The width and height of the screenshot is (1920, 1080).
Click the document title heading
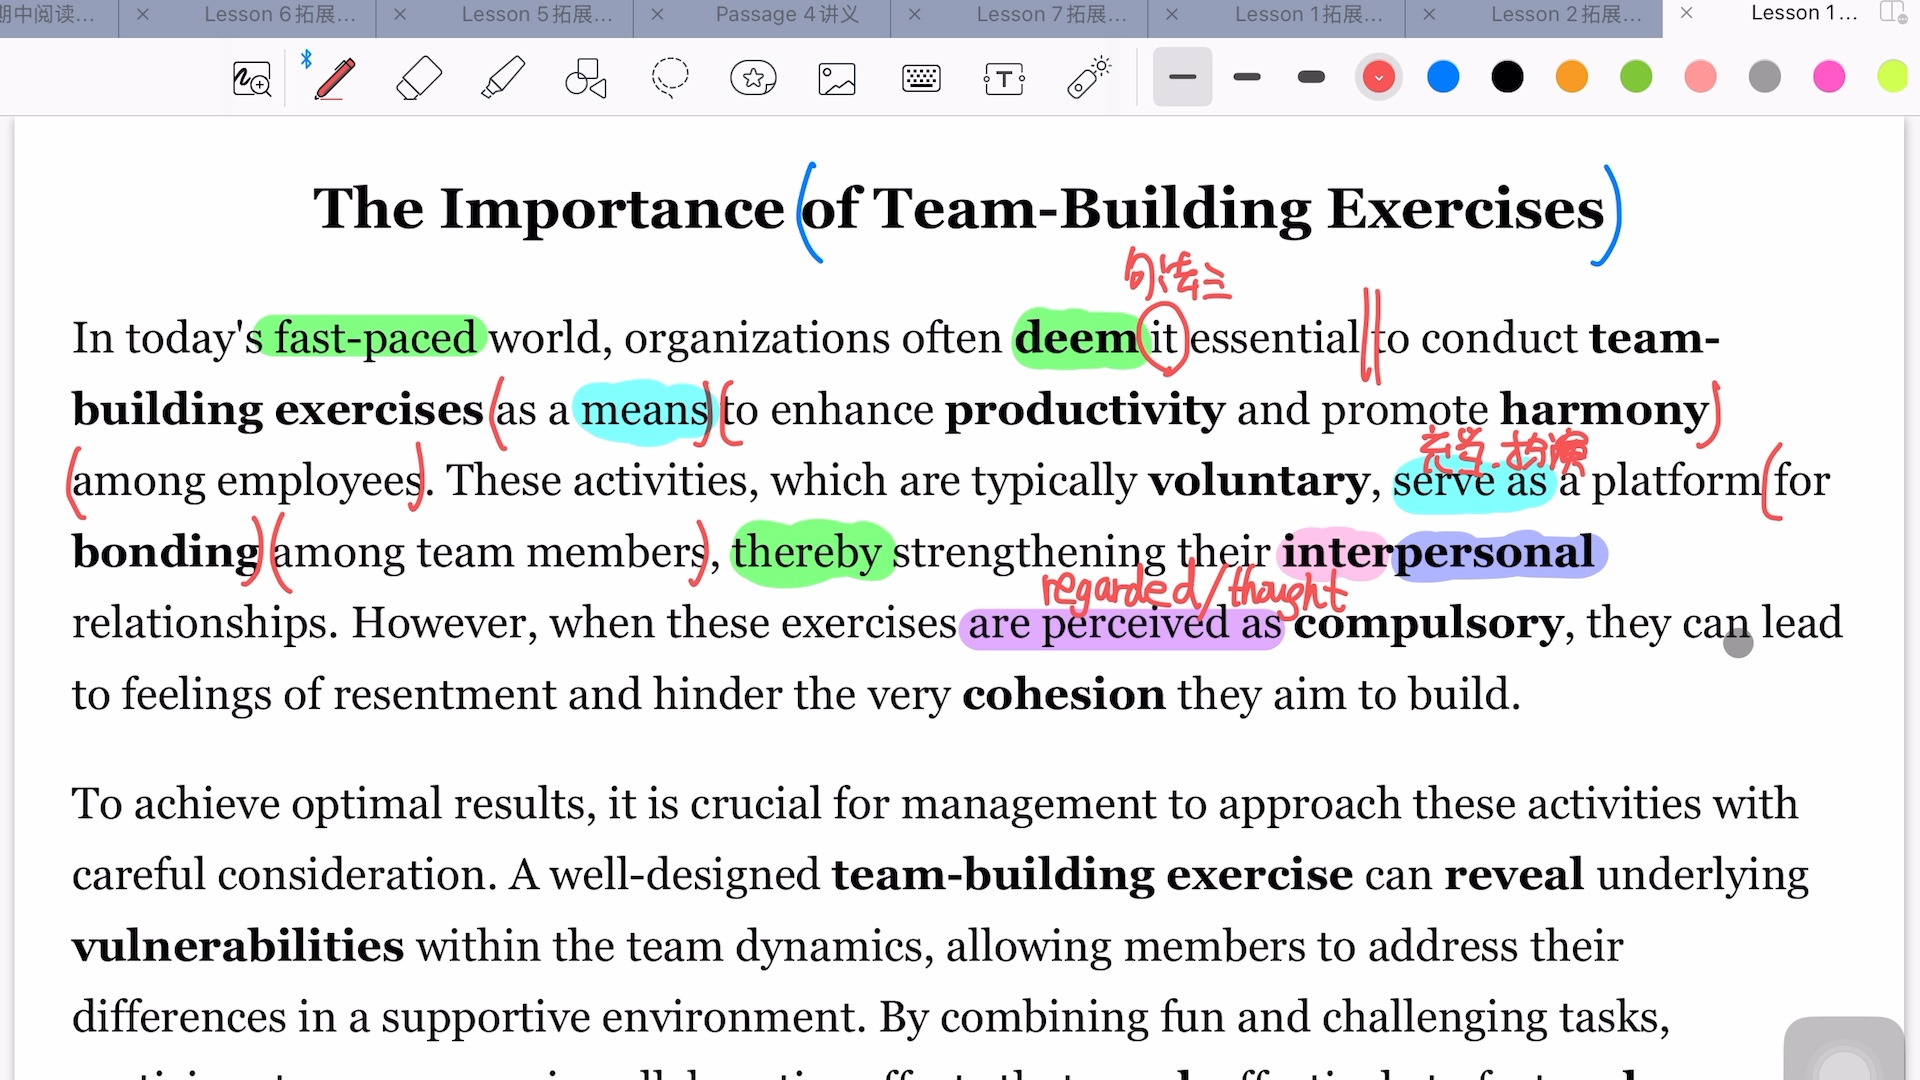pos(959,209)
